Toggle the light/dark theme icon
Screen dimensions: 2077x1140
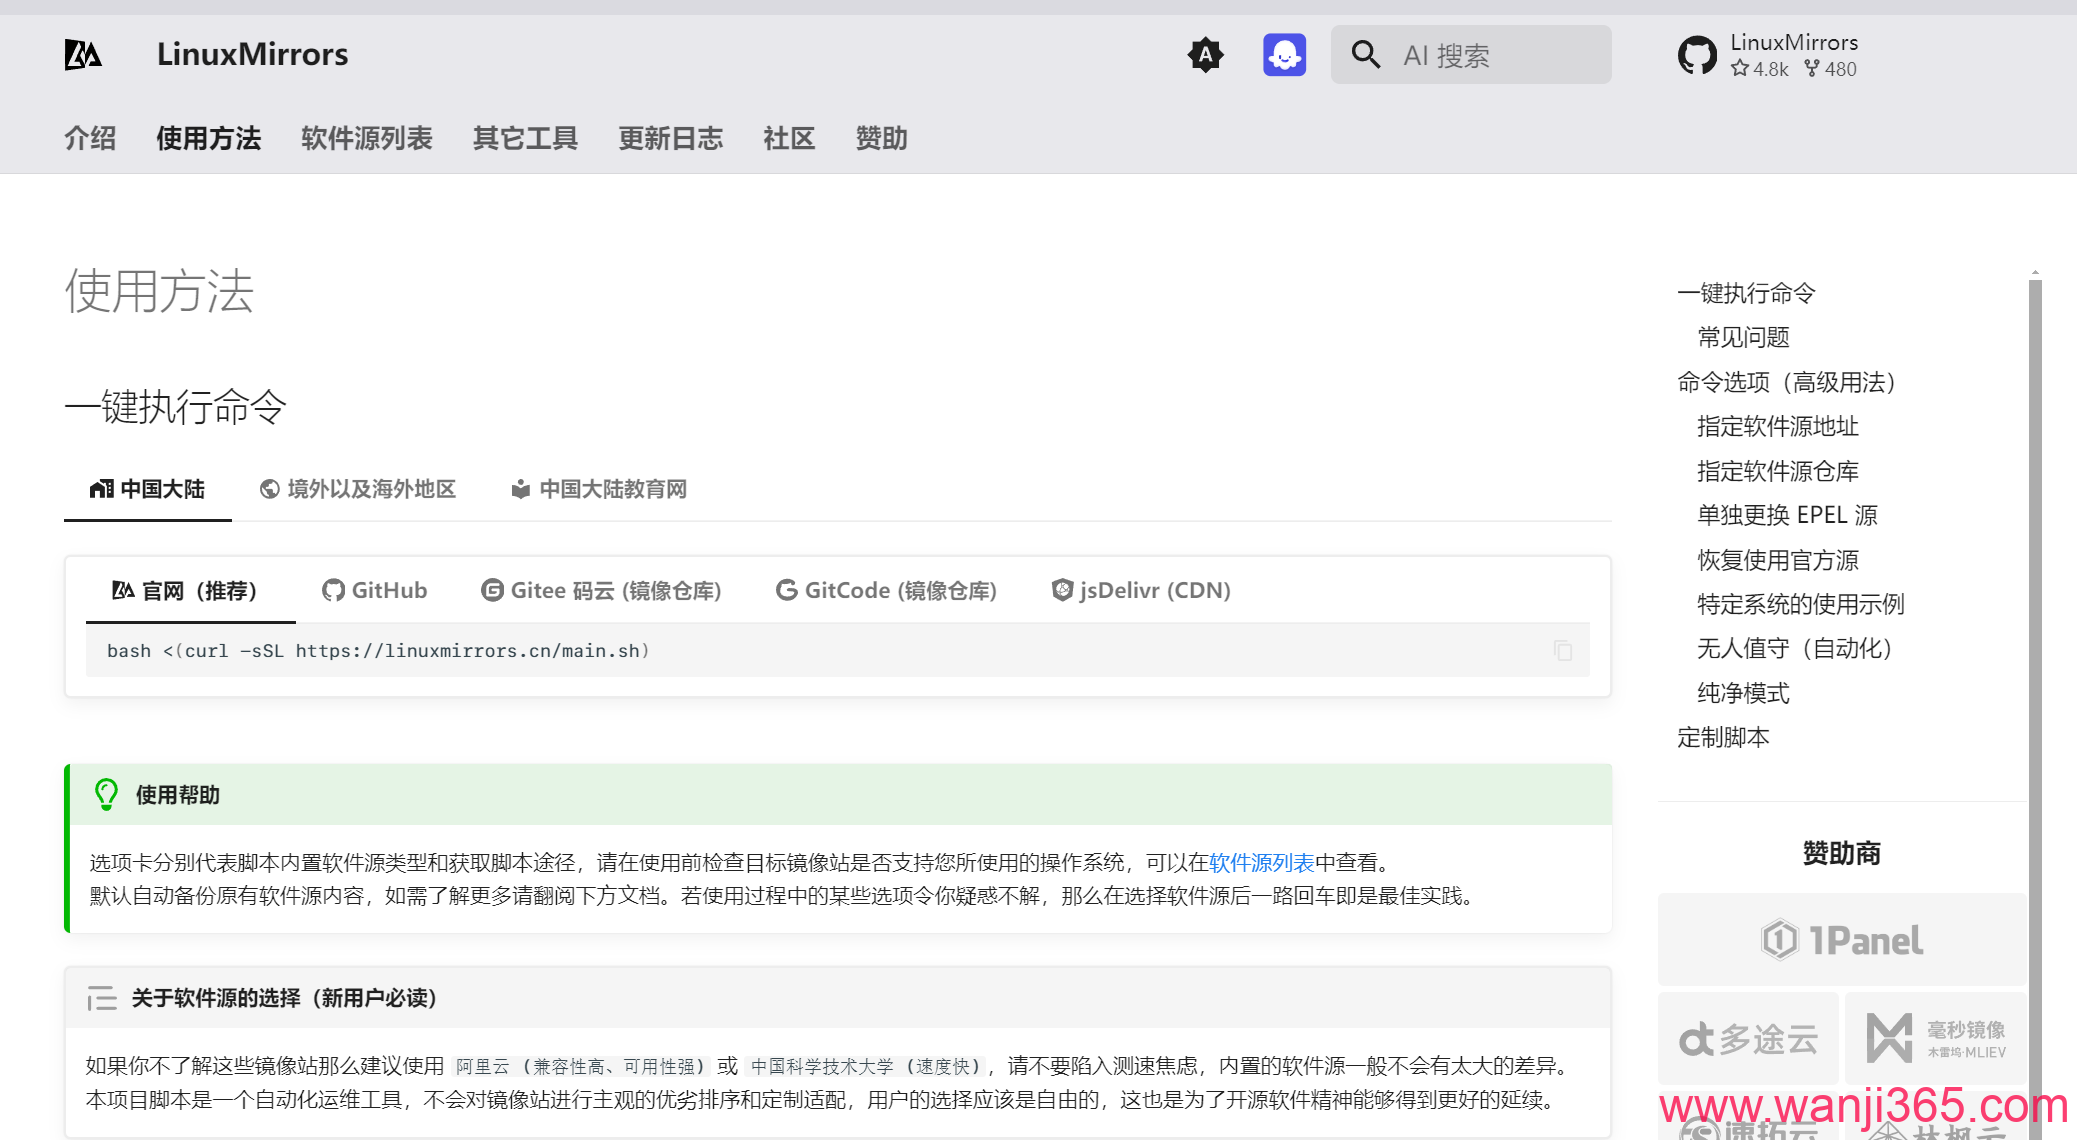click(1206, 55)
